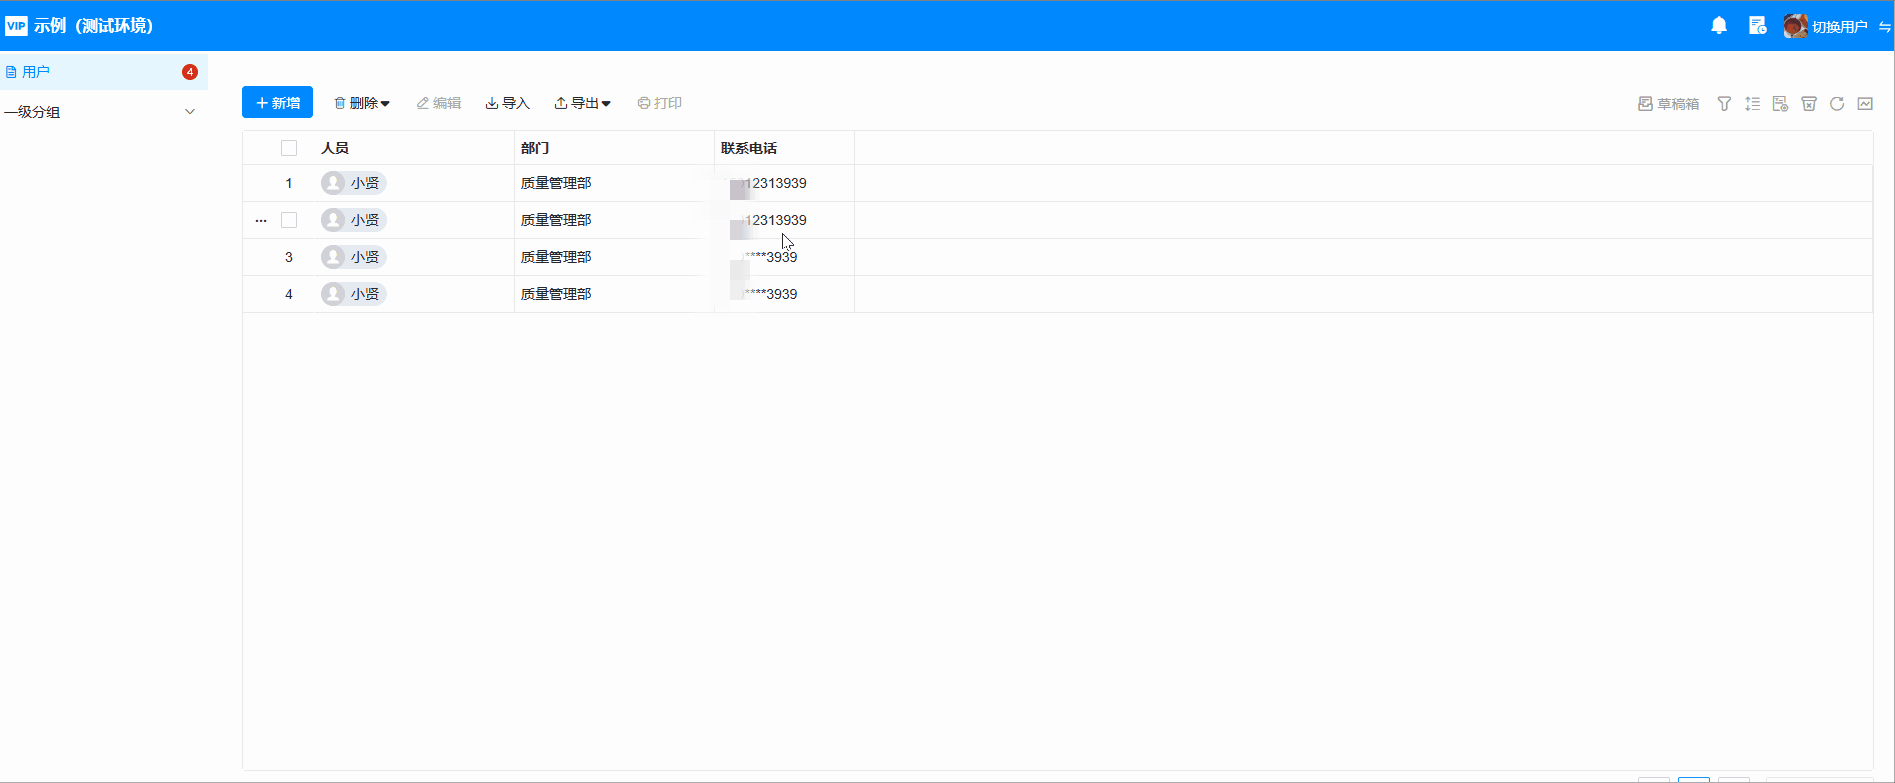The image size is (1895, 783).
Task: Check the second row checkbox
Action: 289,220
